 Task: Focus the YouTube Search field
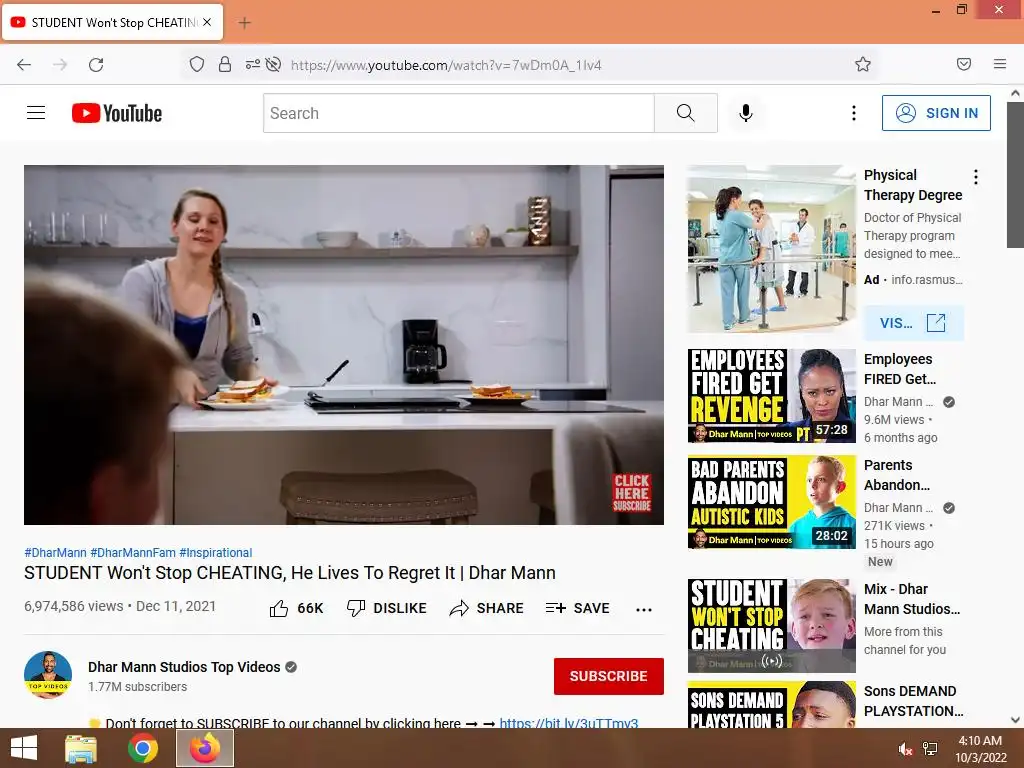pyautogui.click(x=458, y=113)
